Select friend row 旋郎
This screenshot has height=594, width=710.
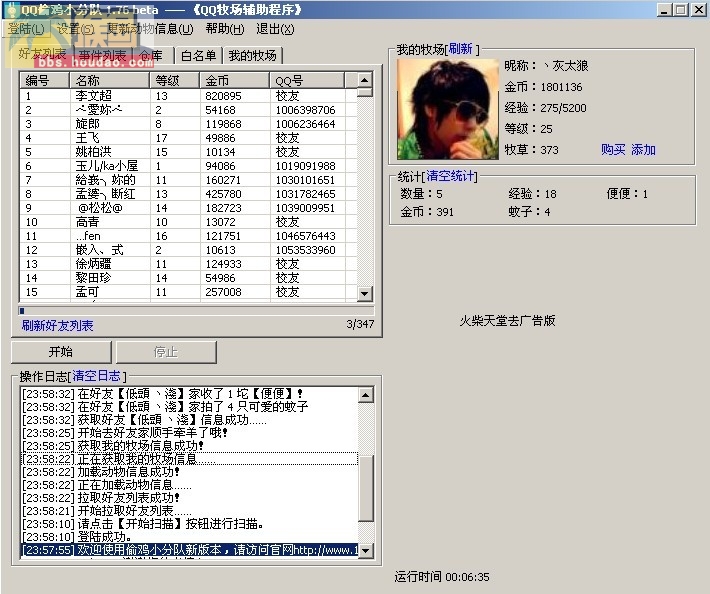click(x=188, y=124)
